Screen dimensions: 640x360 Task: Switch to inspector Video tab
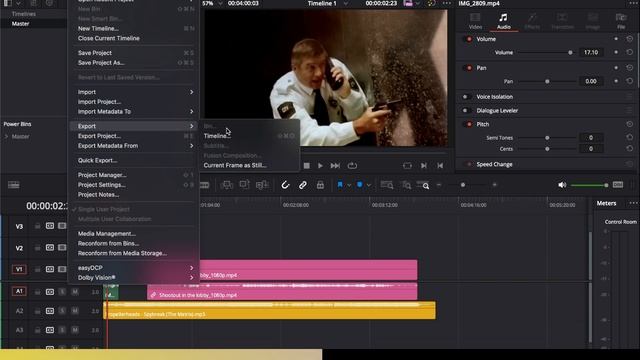click(475, 21)
